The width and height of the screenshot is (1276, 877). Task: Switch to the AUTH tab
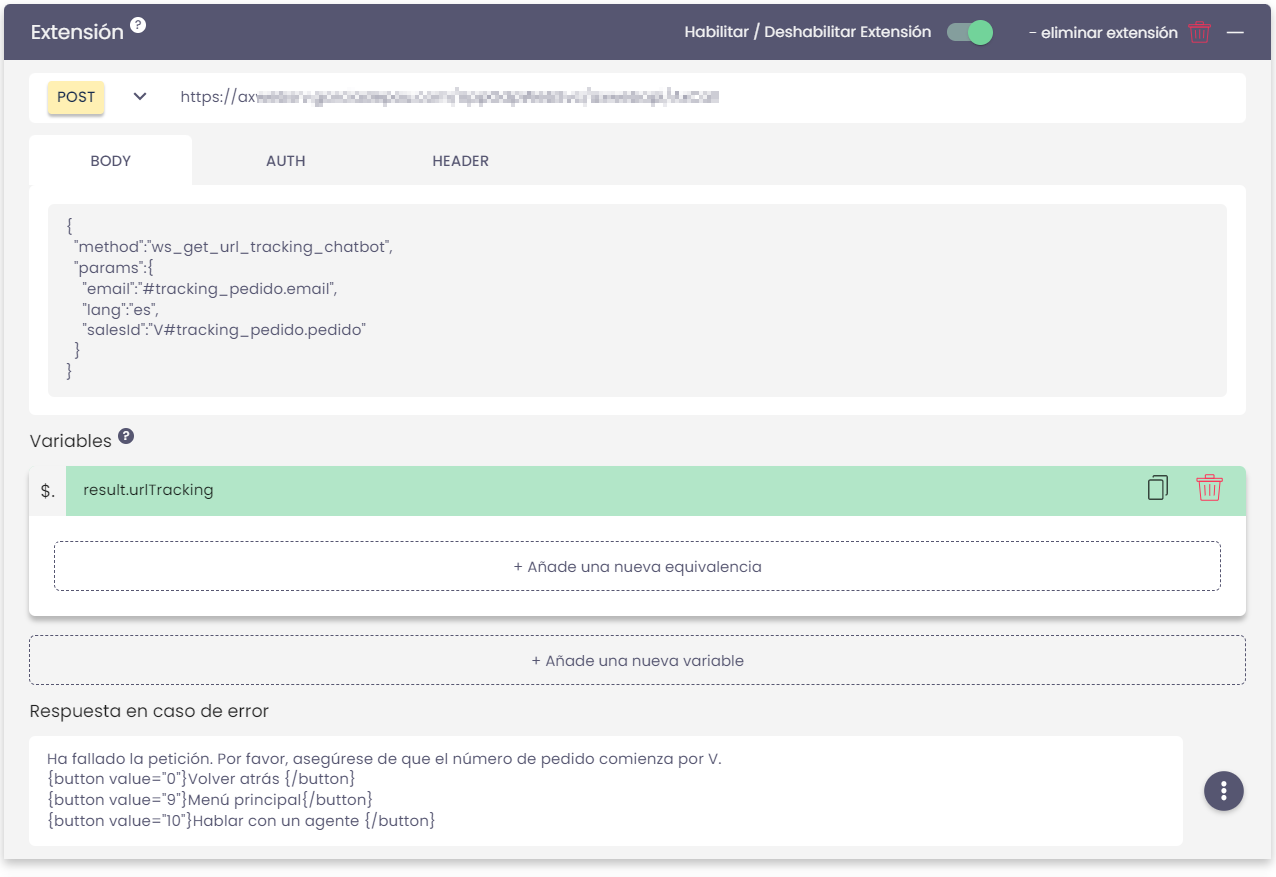coord(285,161)
